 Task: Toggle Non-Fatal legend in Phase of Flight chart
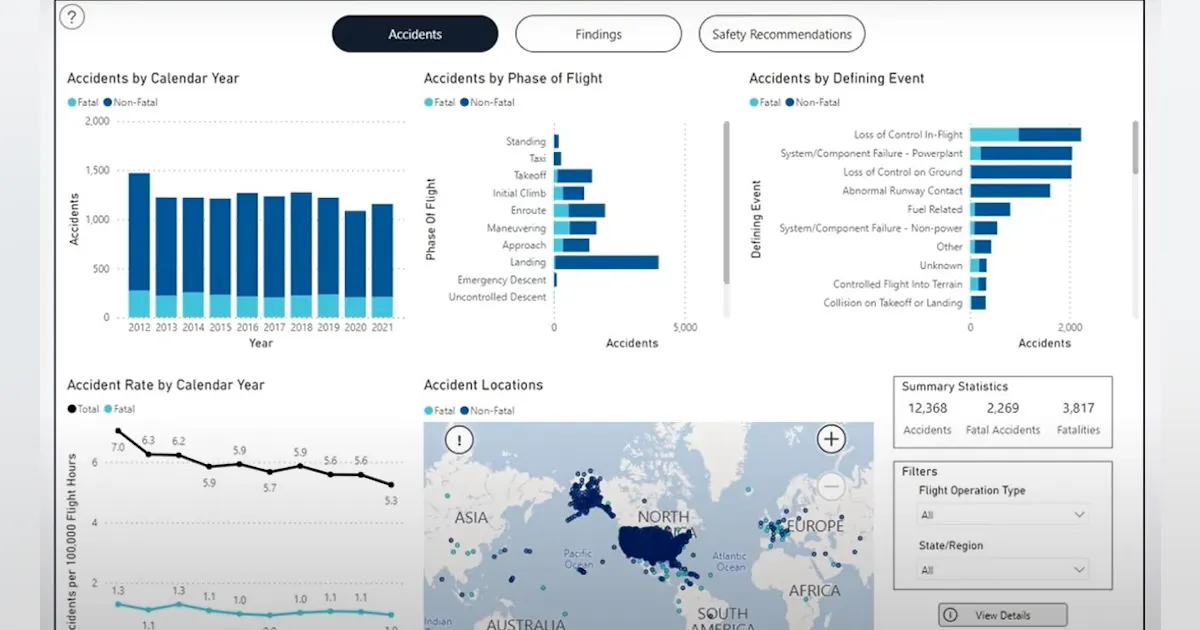click(487, 102)
